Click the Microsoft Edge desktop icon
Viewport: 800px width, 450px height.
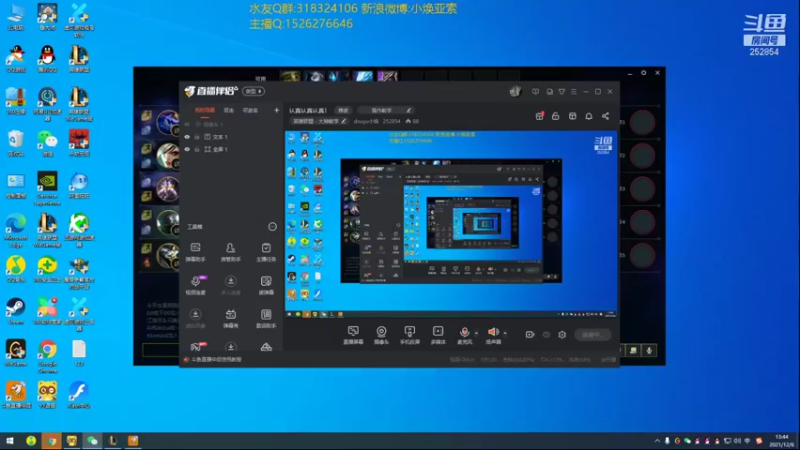(x=16, y=230)
